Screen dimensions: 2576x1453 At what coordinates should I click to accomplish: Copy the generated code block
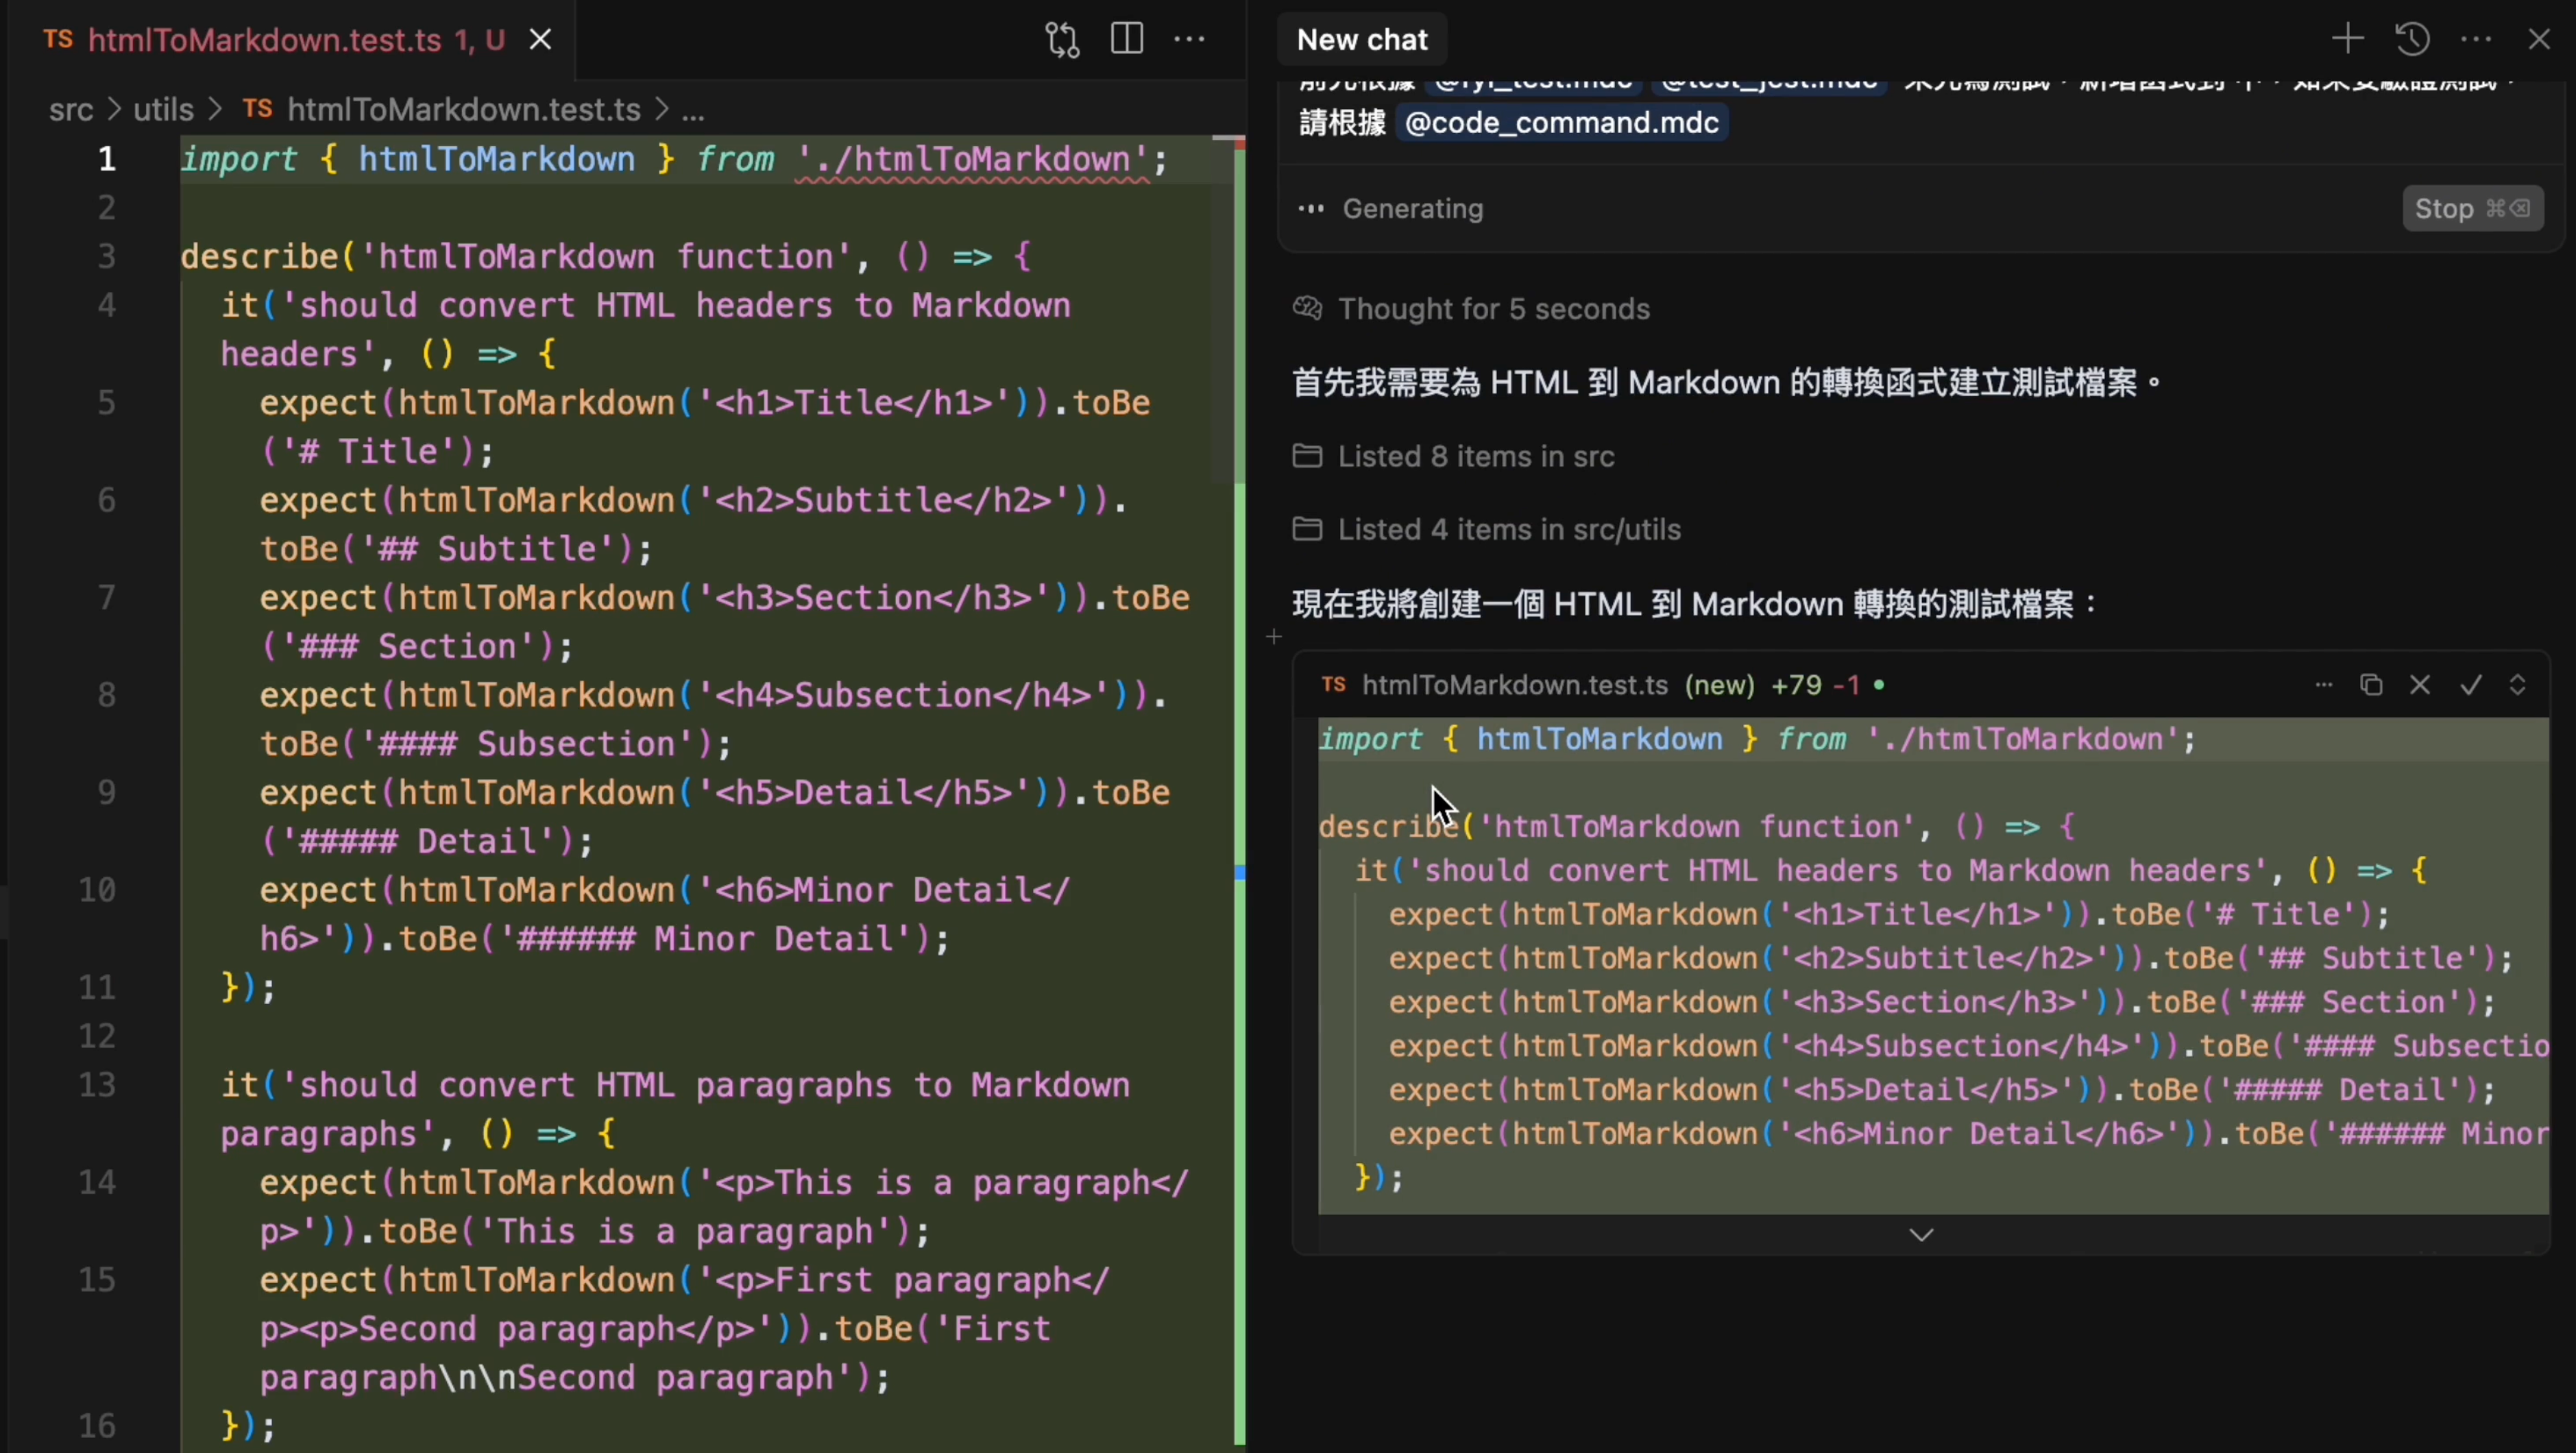[2372, 685]
